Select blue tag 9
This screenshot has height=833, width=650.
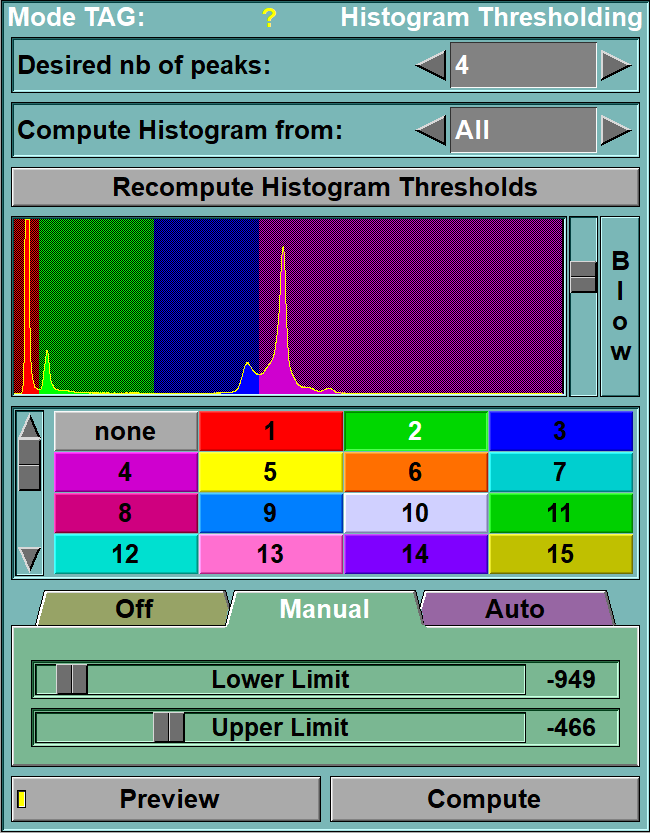(271, 513)
